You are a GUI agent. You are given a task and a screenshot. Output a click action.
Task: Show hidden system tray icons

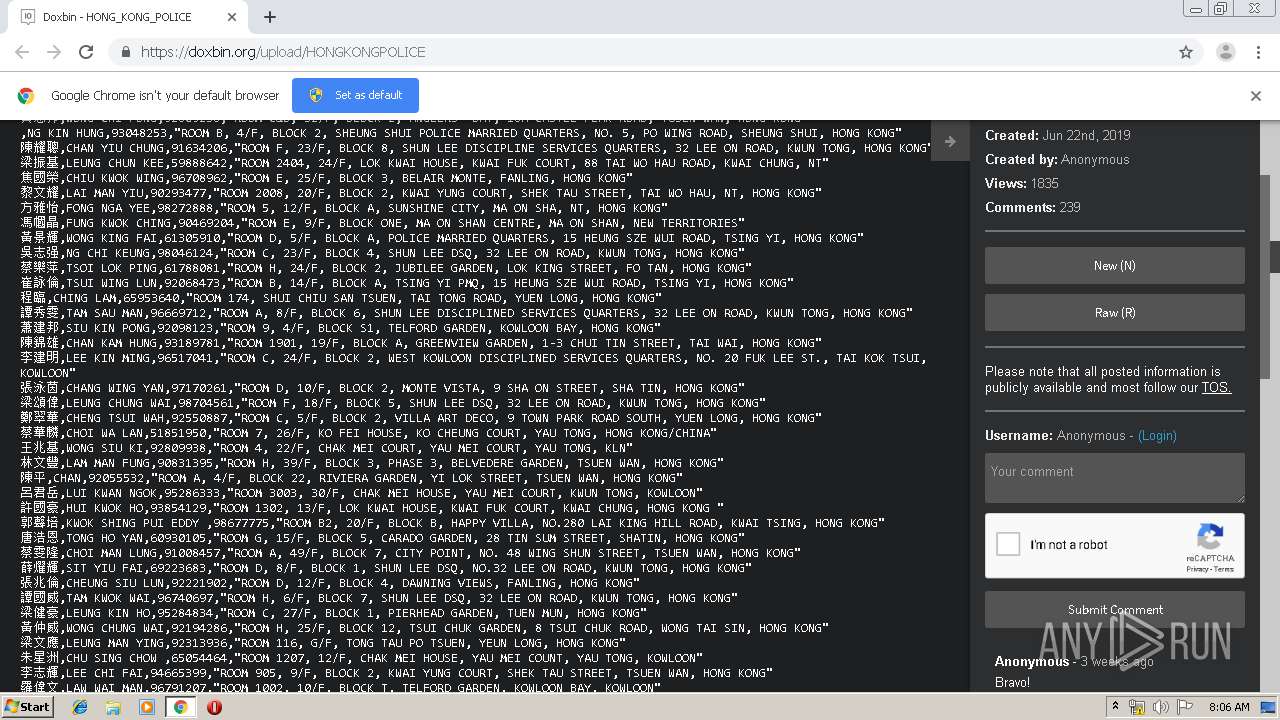click(x=1117, y=707)
